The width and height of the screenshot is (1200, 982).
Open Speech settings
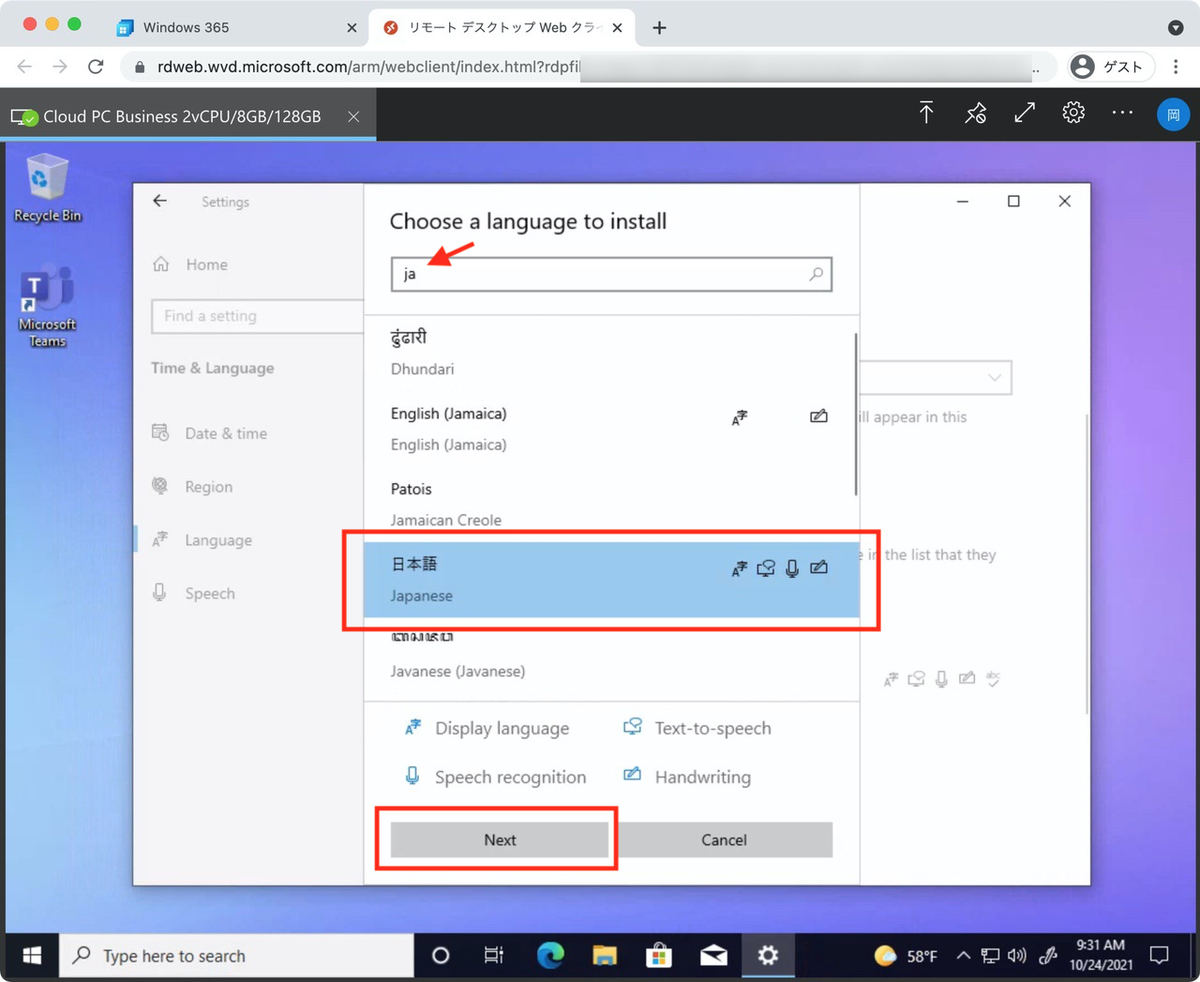click(x=193, y=593)
